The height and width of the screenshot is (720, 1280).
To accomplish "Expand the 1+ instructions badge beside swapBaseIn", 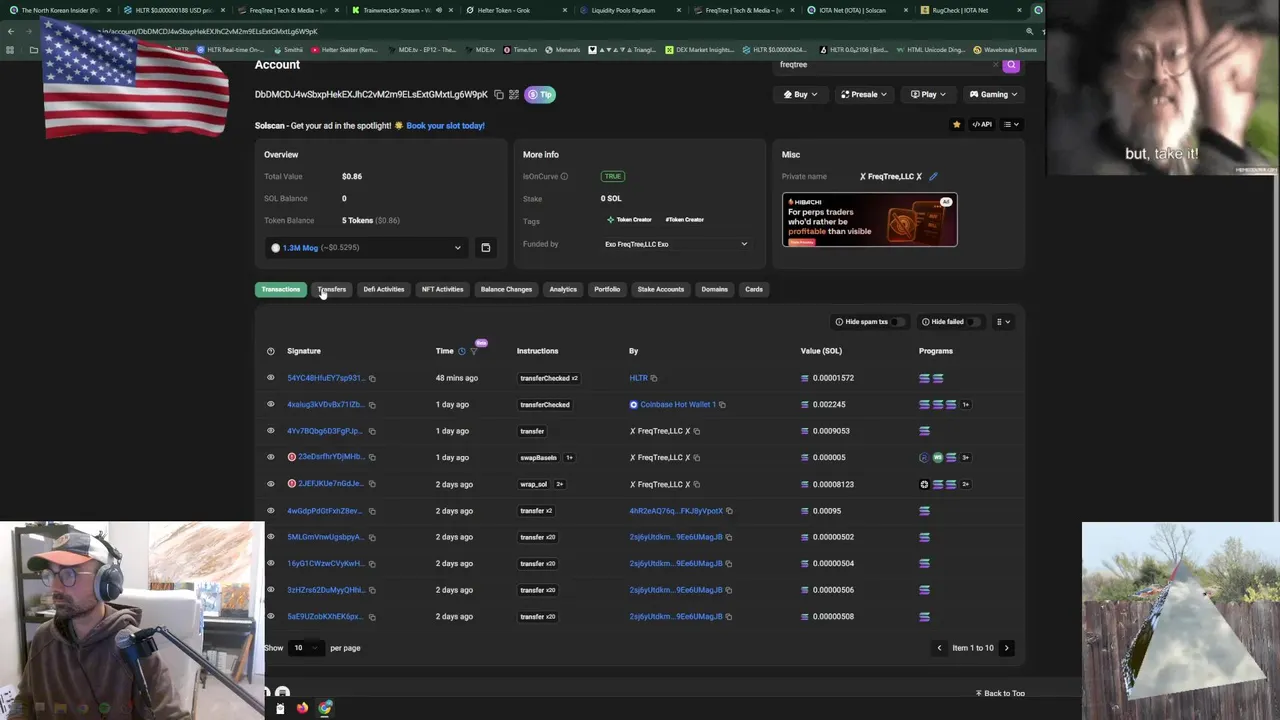I will click(569, 458).
